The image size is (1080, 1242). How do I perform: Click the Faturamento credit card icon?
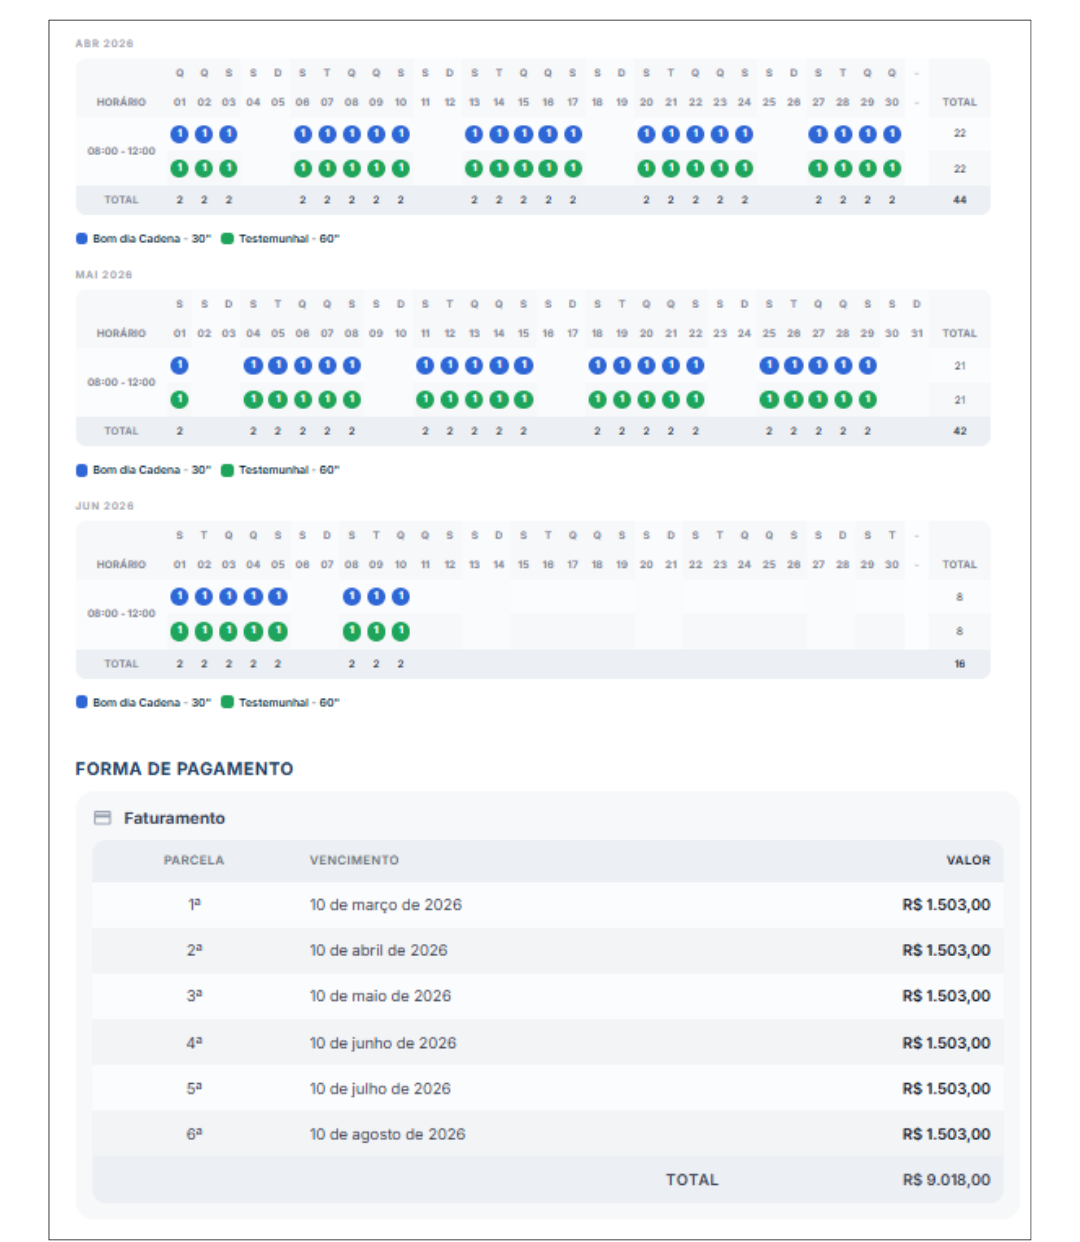102,818
